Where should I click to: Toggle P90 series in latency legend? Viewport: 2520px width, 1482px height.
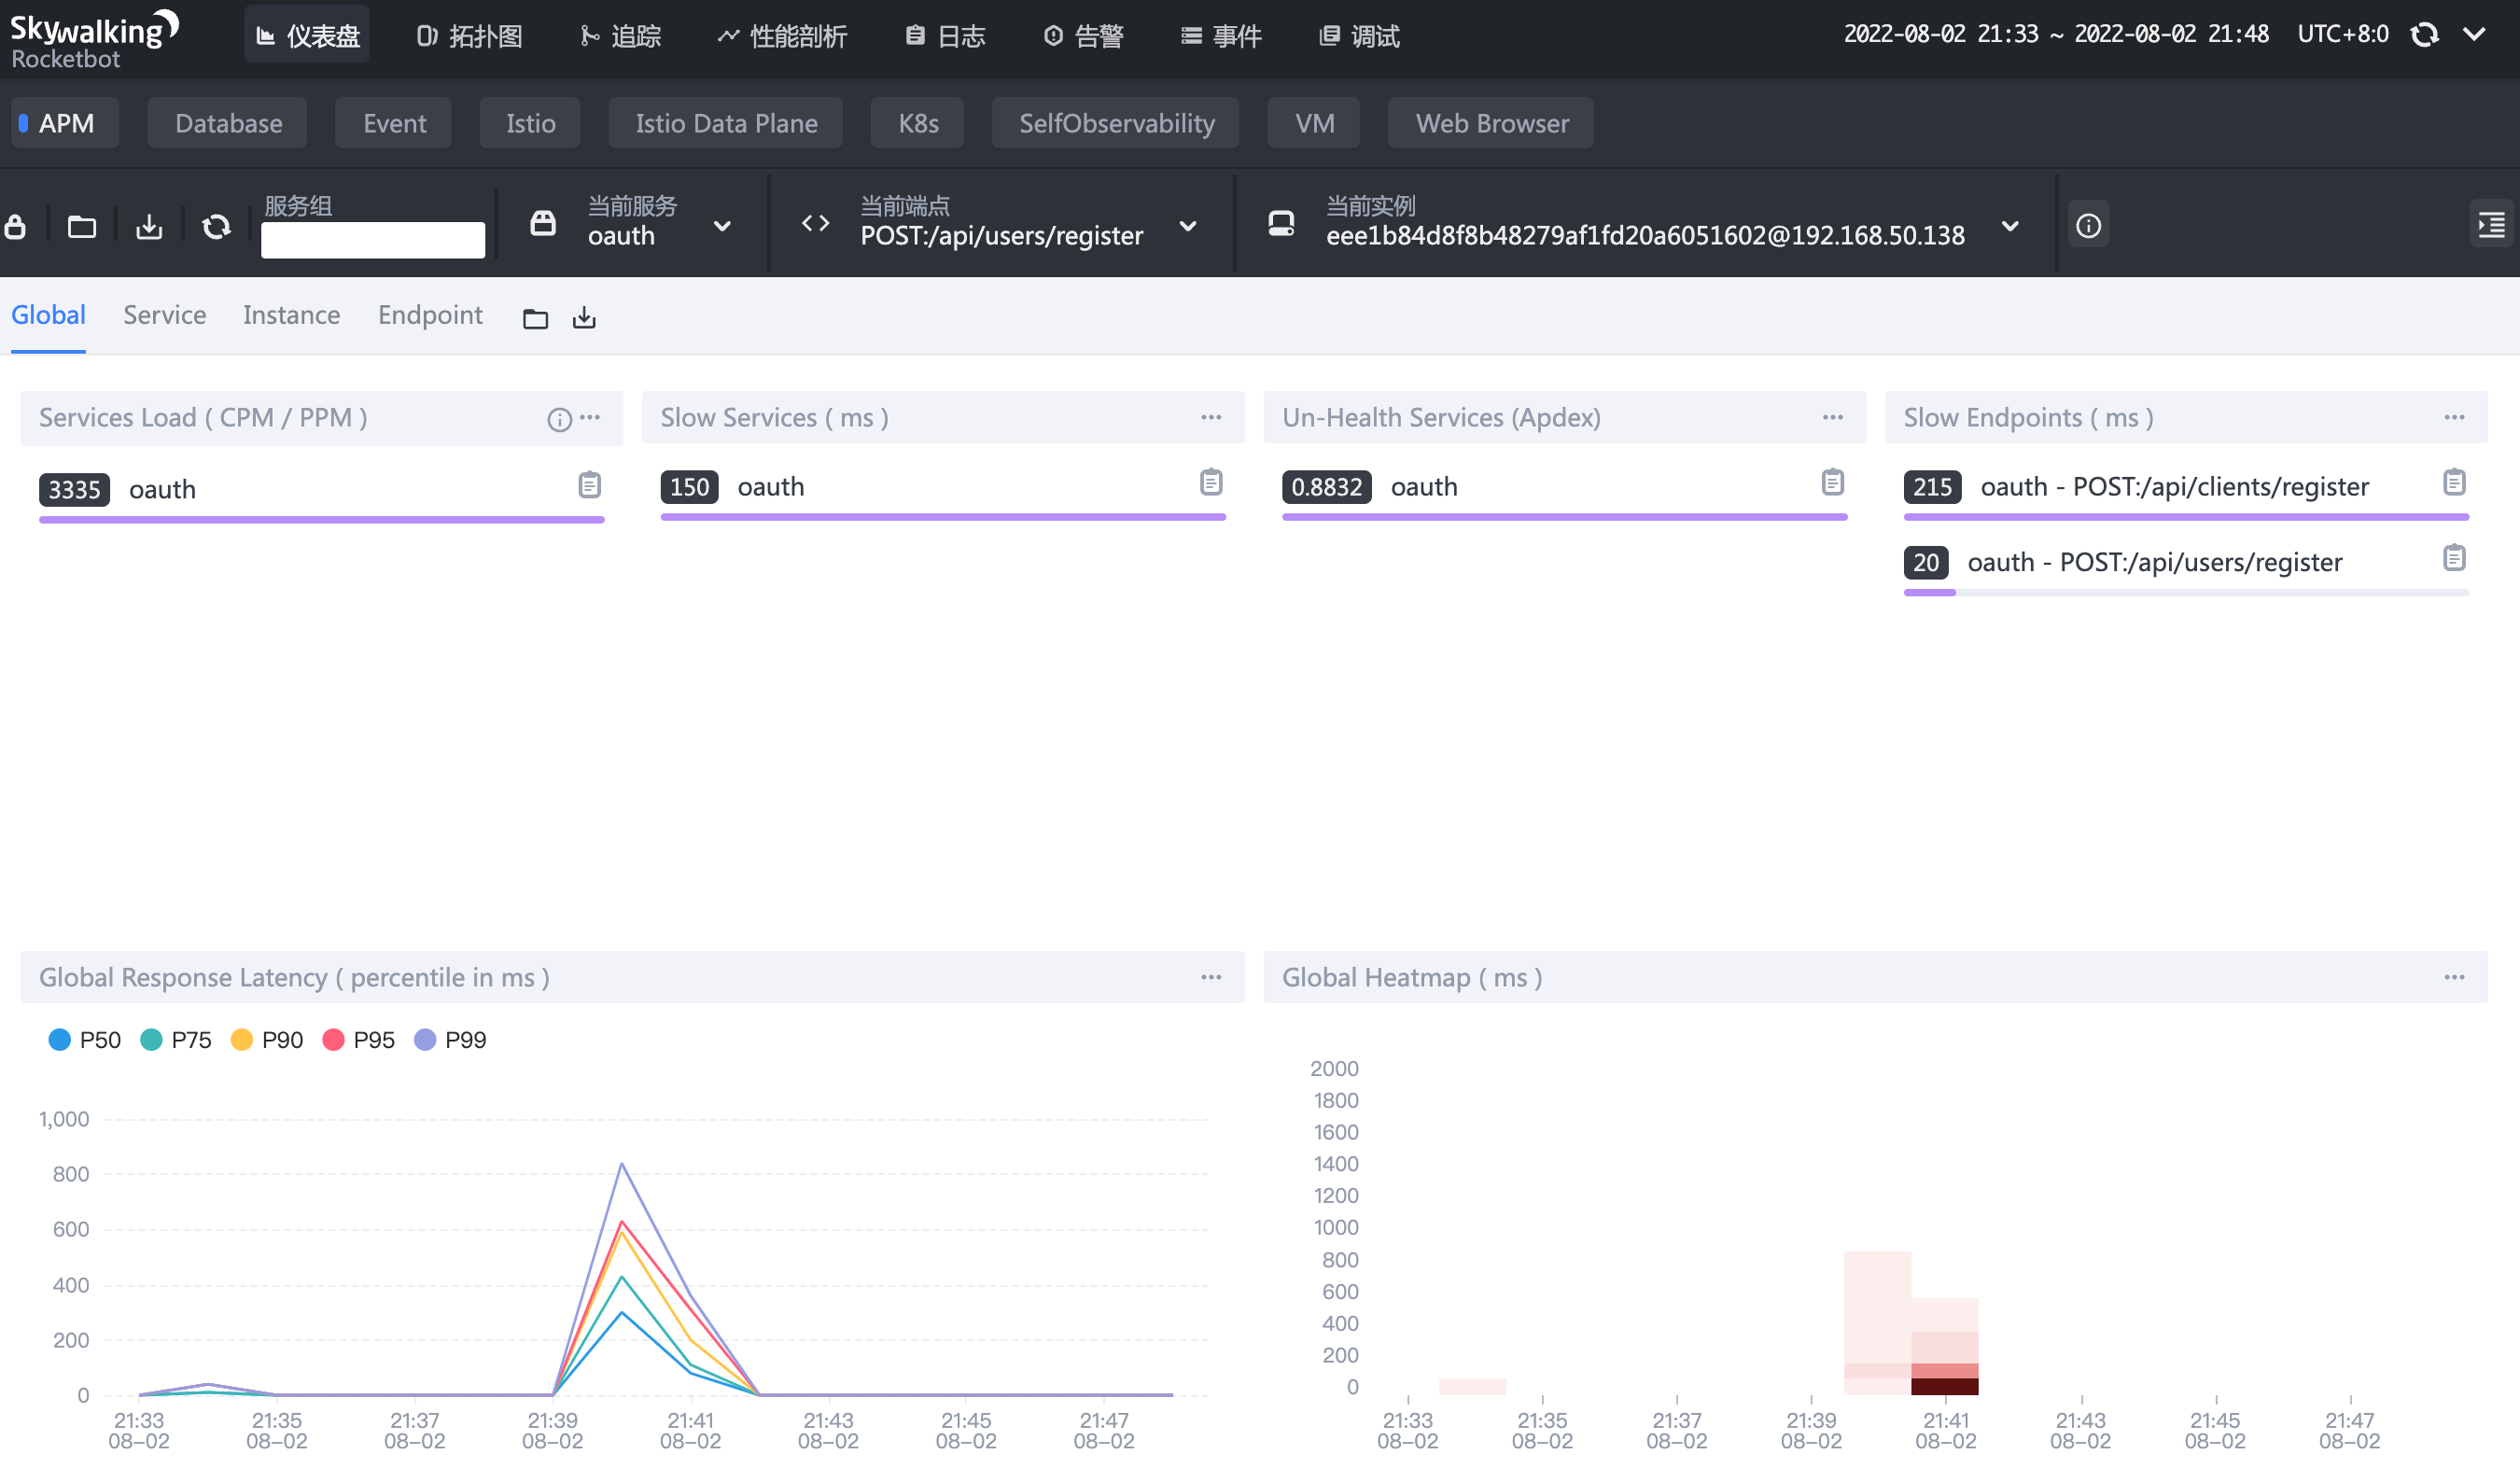coord(267,1040)
